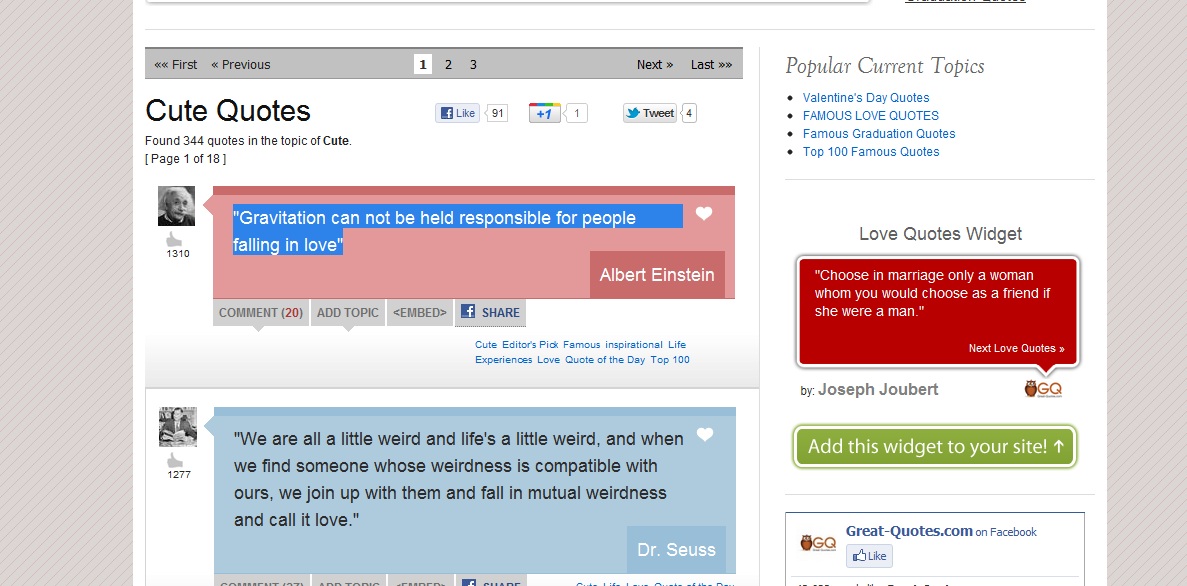Tweet the Cute Quotes page
The image size is (1187, 586).
point(650,113)
